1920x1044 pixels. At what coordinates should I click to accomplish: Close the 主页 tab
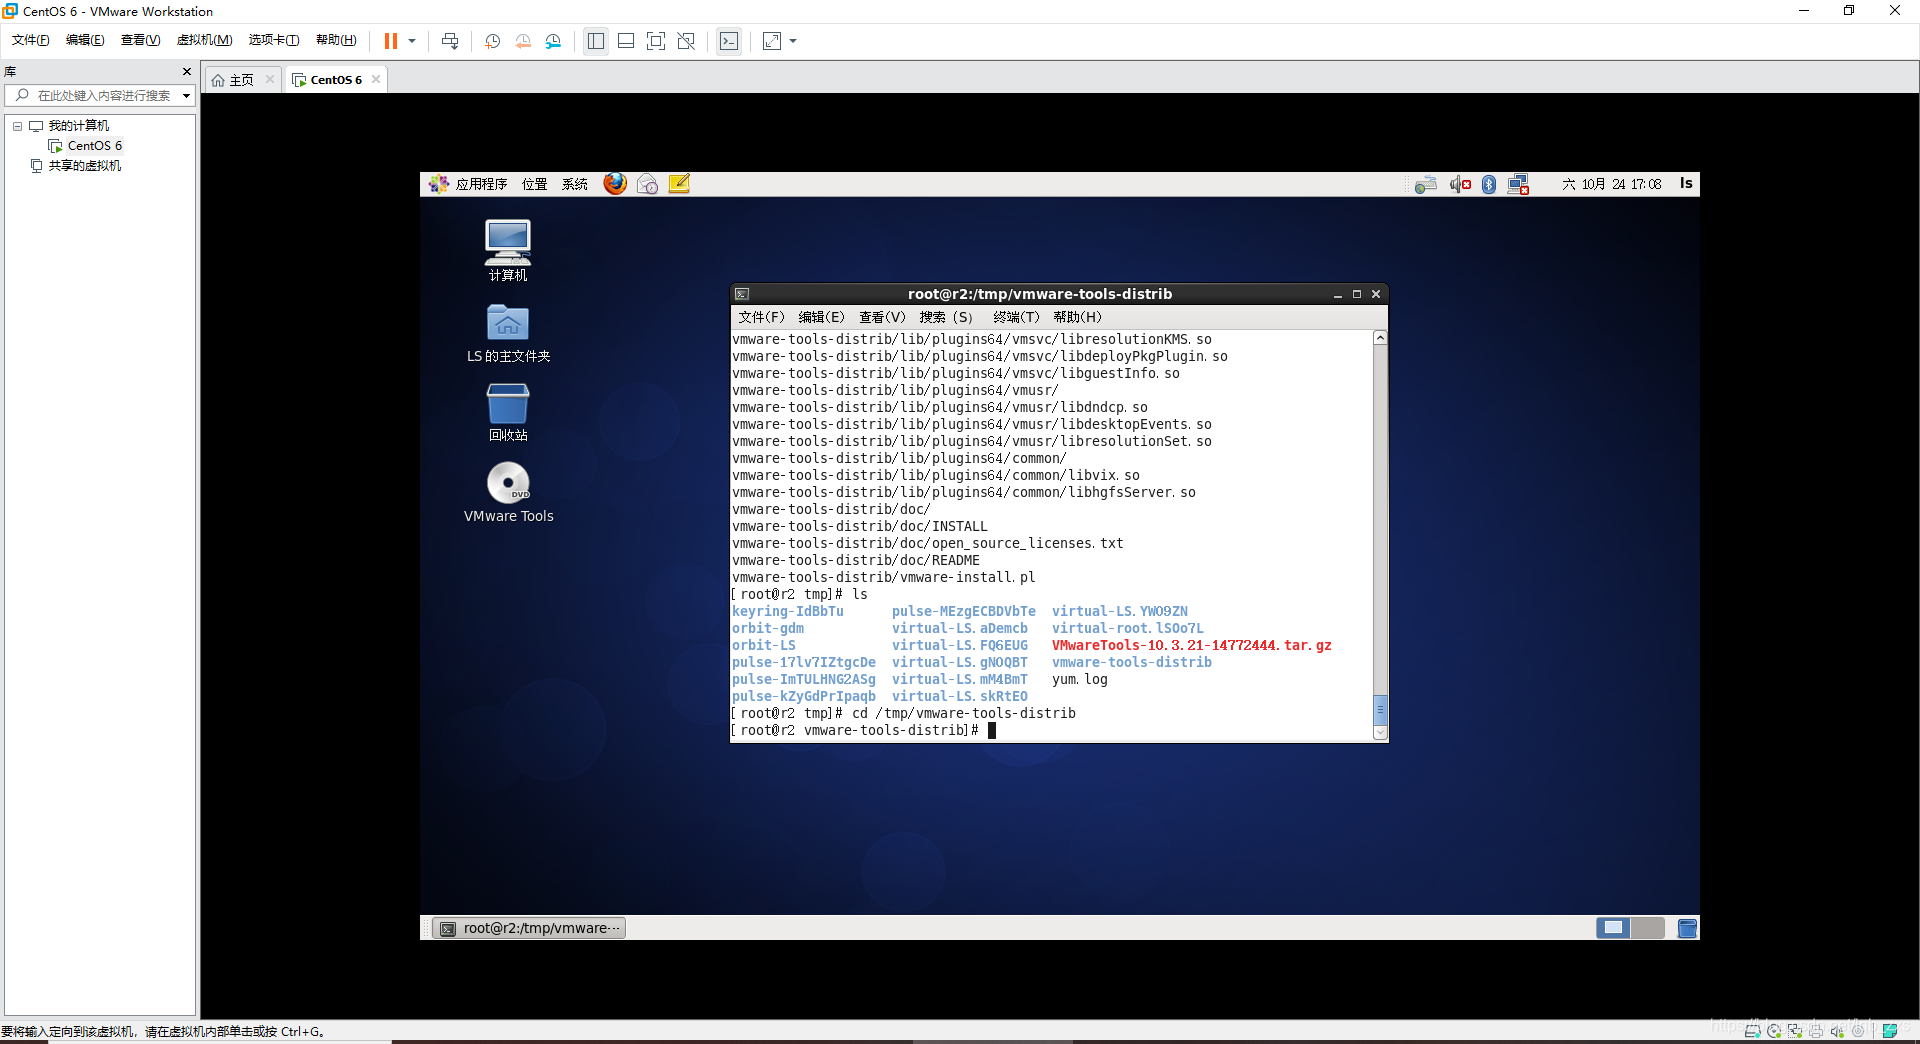270,79
